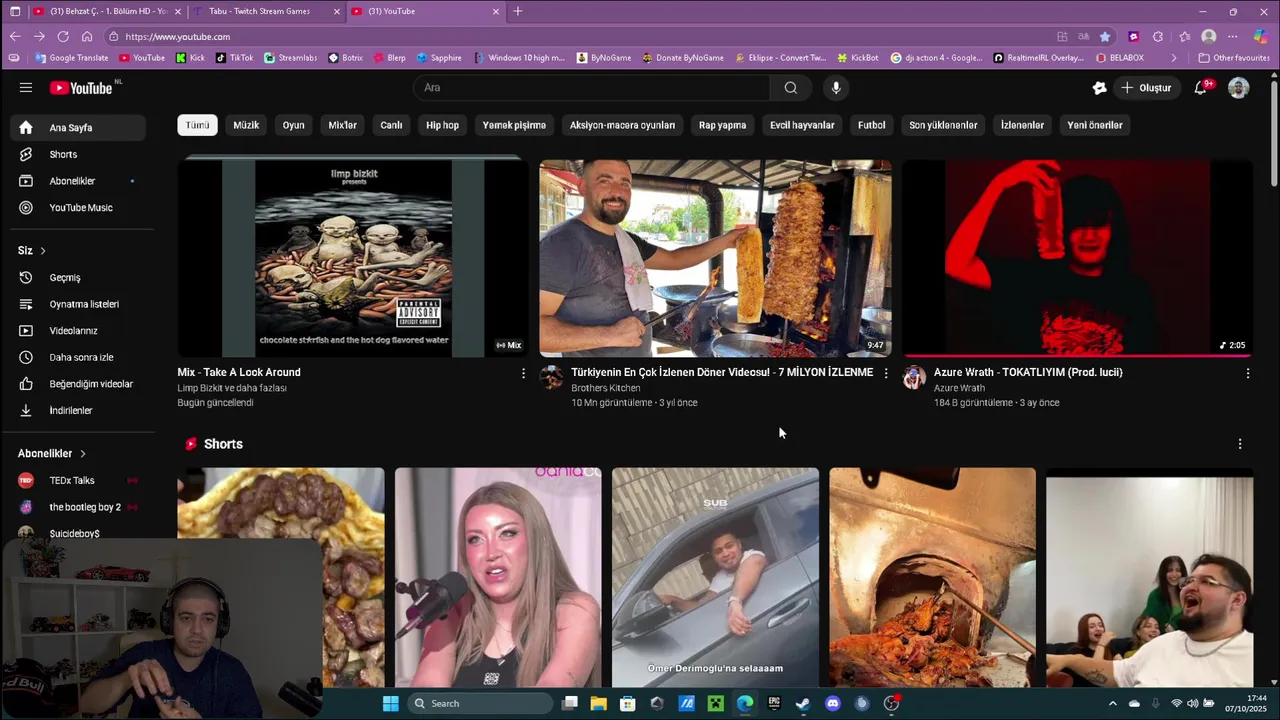
Task: Open Shorts section options menu
Action: 1240,444
